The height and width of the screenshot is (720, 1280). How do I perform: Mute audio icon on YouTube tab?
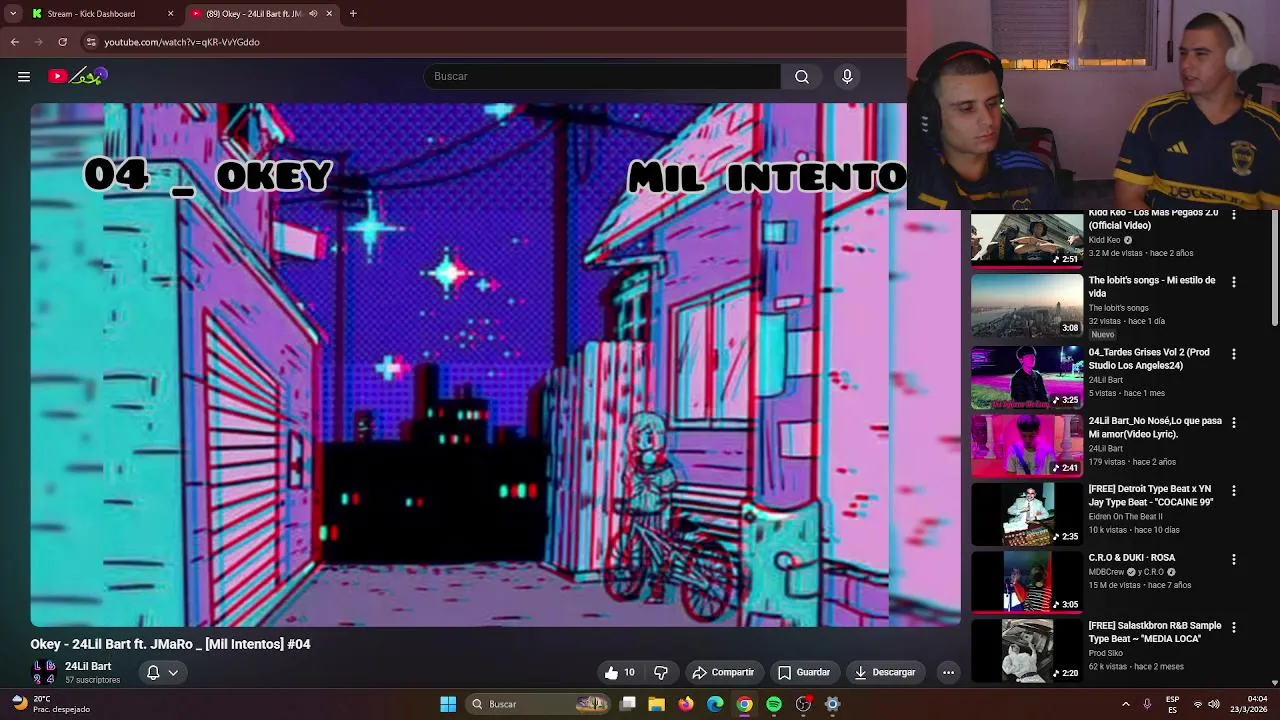pyautogui.click(x=313, y=14)
